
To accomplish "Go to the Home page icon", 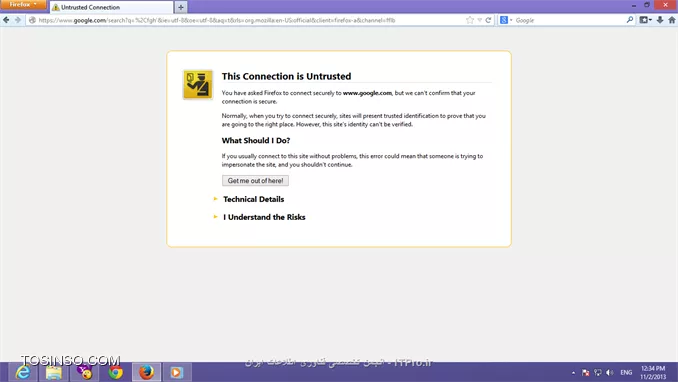I will [x=672, y=20].
